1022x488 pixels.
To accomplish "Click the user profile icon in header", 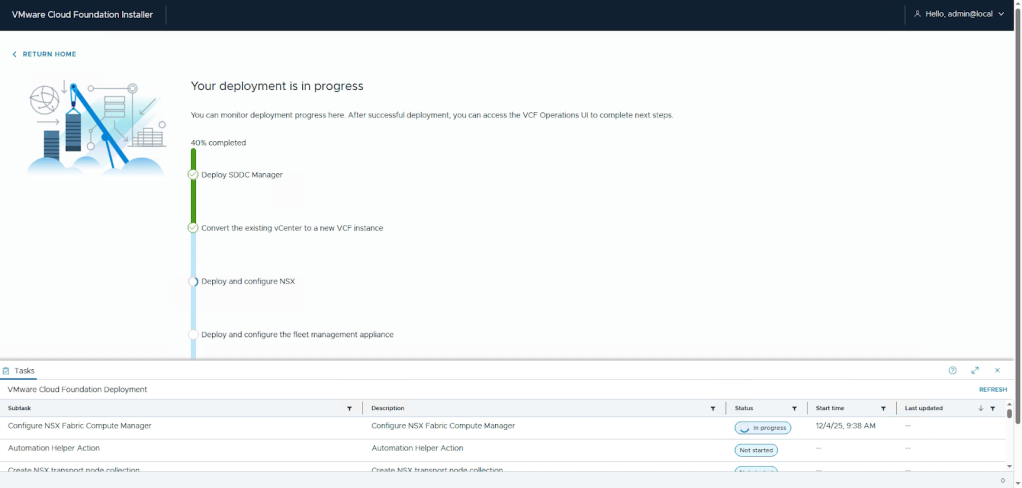I will pyautogui.click(x=917, y=14).
